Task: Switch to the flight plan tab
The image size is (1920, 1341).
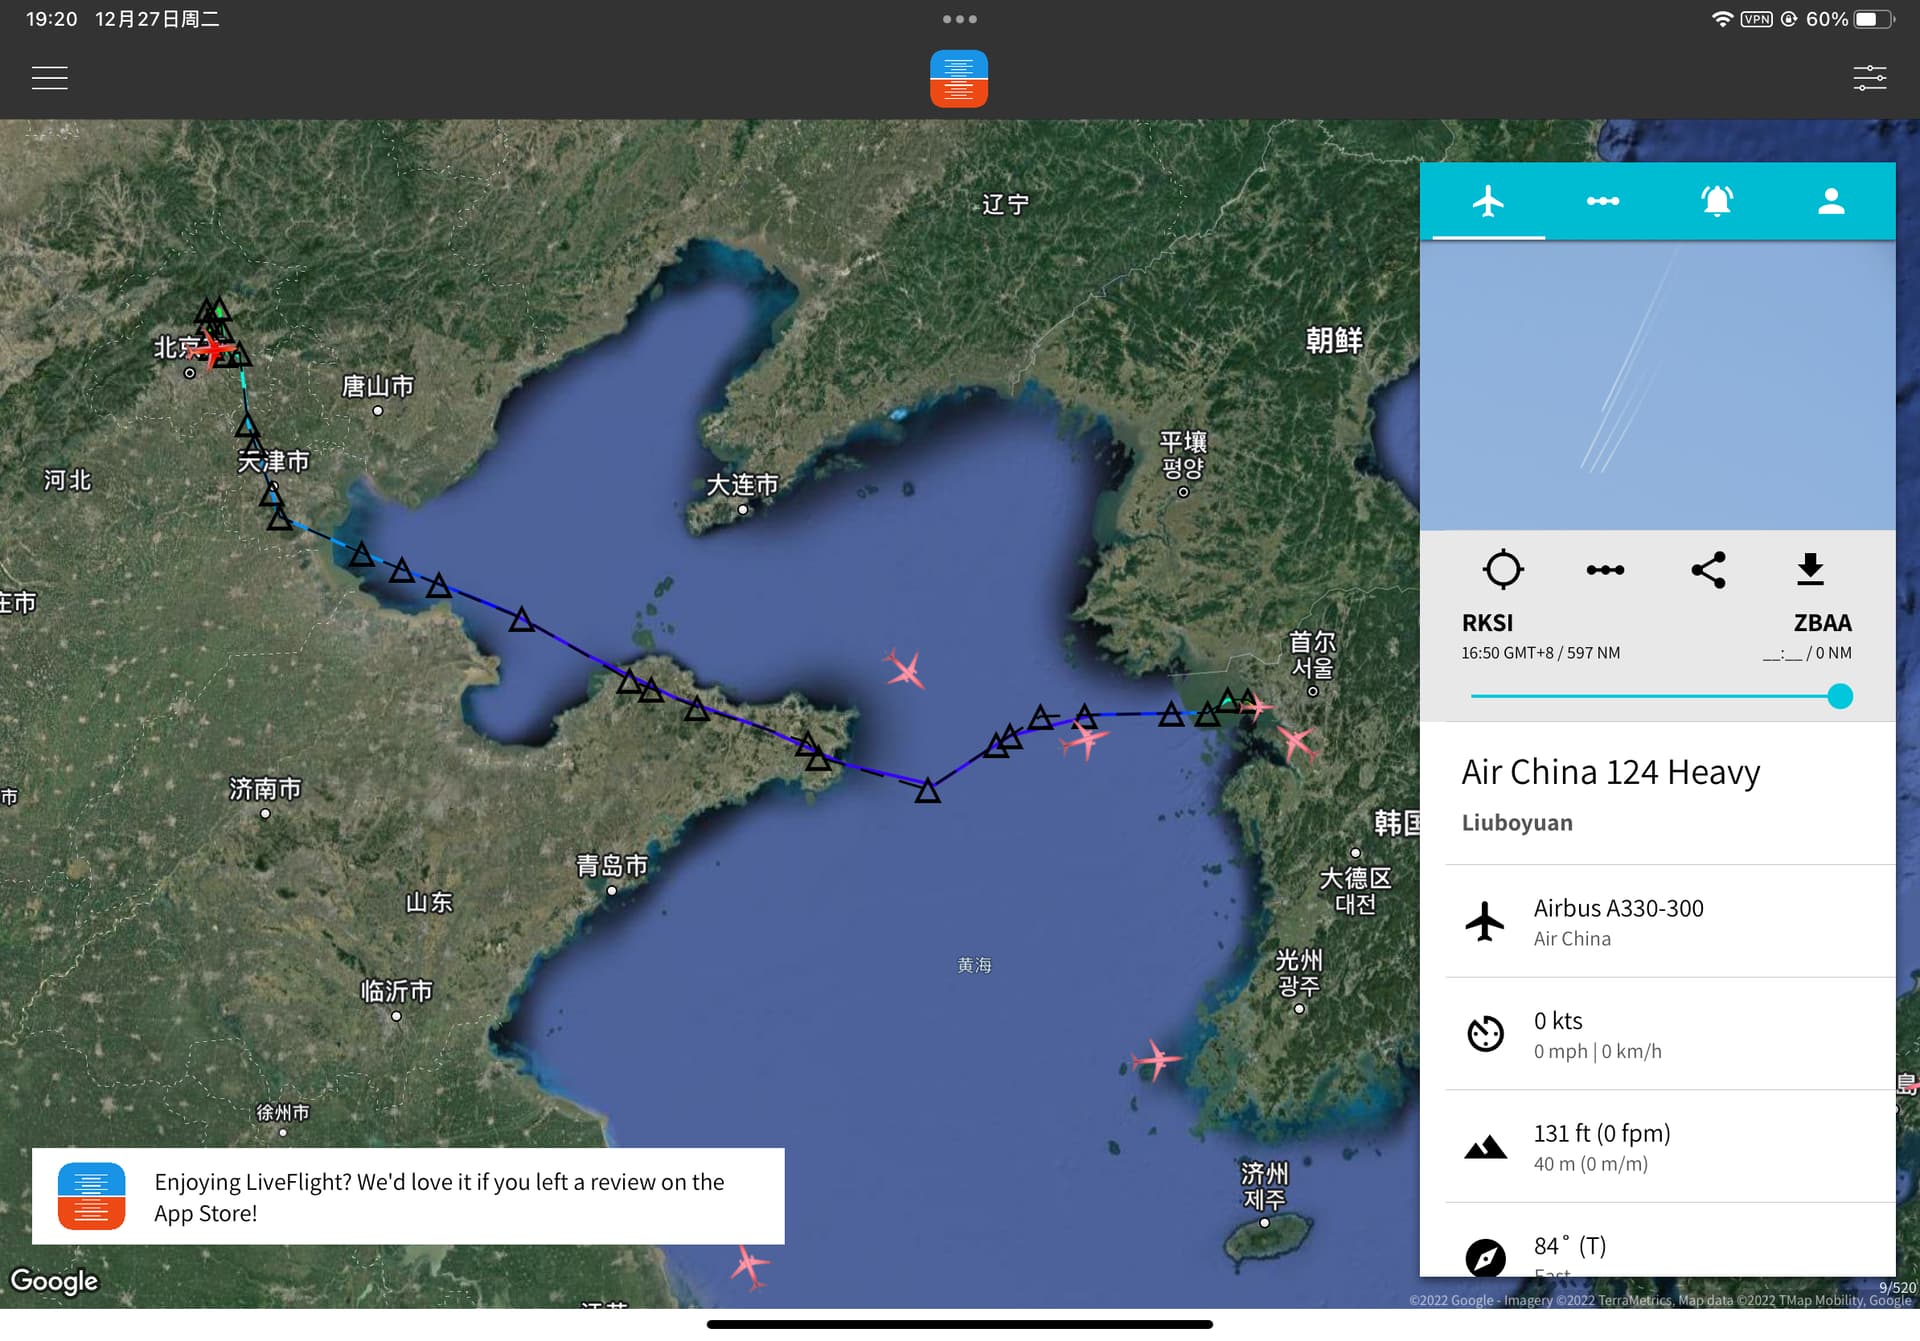Action: pos(1602,201)
